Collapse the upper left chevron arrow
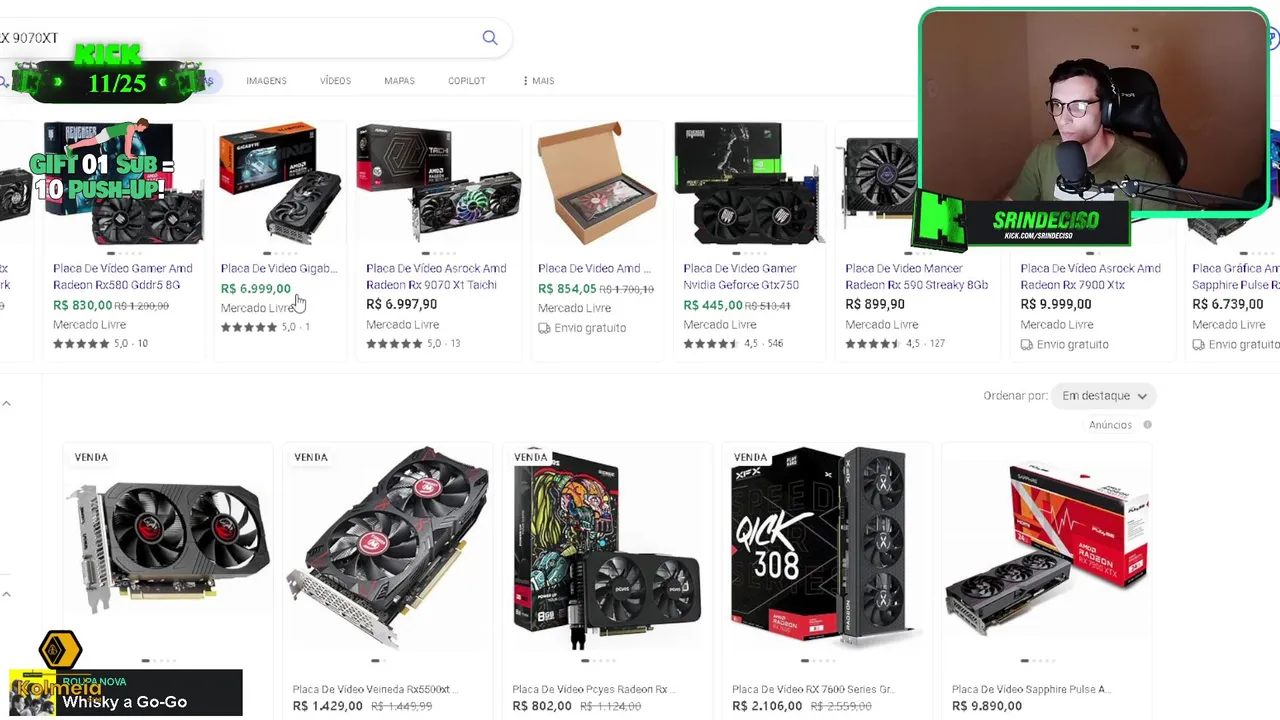Image resolution: width=1280 pixels, height=720 pixels. (x=6, y=403)
